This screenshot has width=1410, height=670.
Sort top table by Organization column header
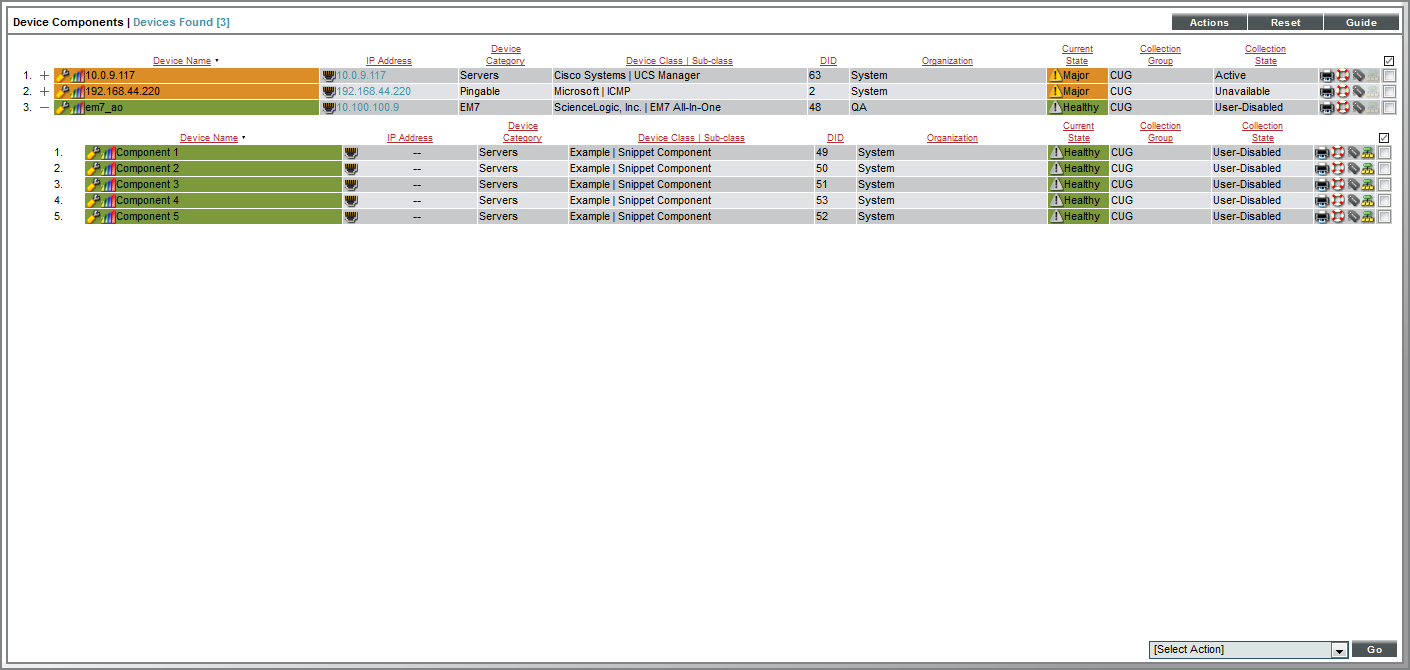[946, 61]
